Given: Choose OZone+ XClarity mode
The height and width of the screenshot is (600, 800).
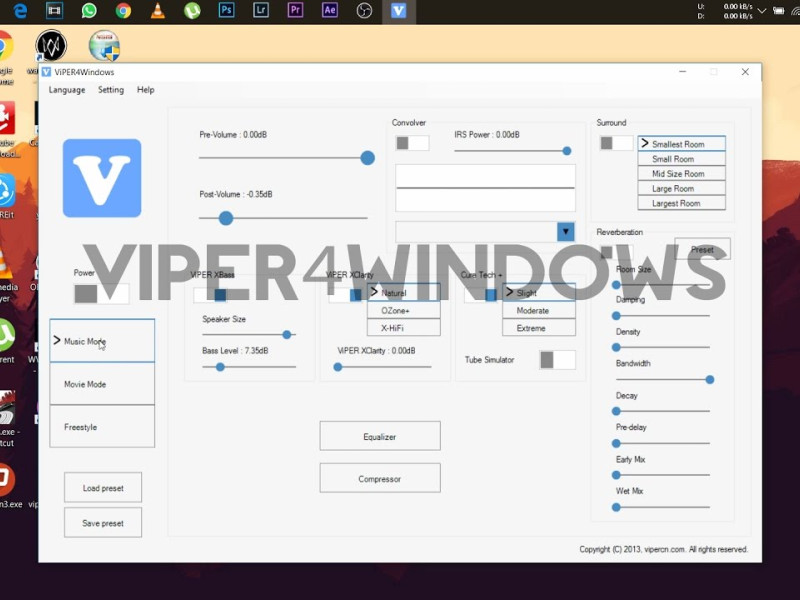Looking at the screenshot, I should [x=404, y=311].
